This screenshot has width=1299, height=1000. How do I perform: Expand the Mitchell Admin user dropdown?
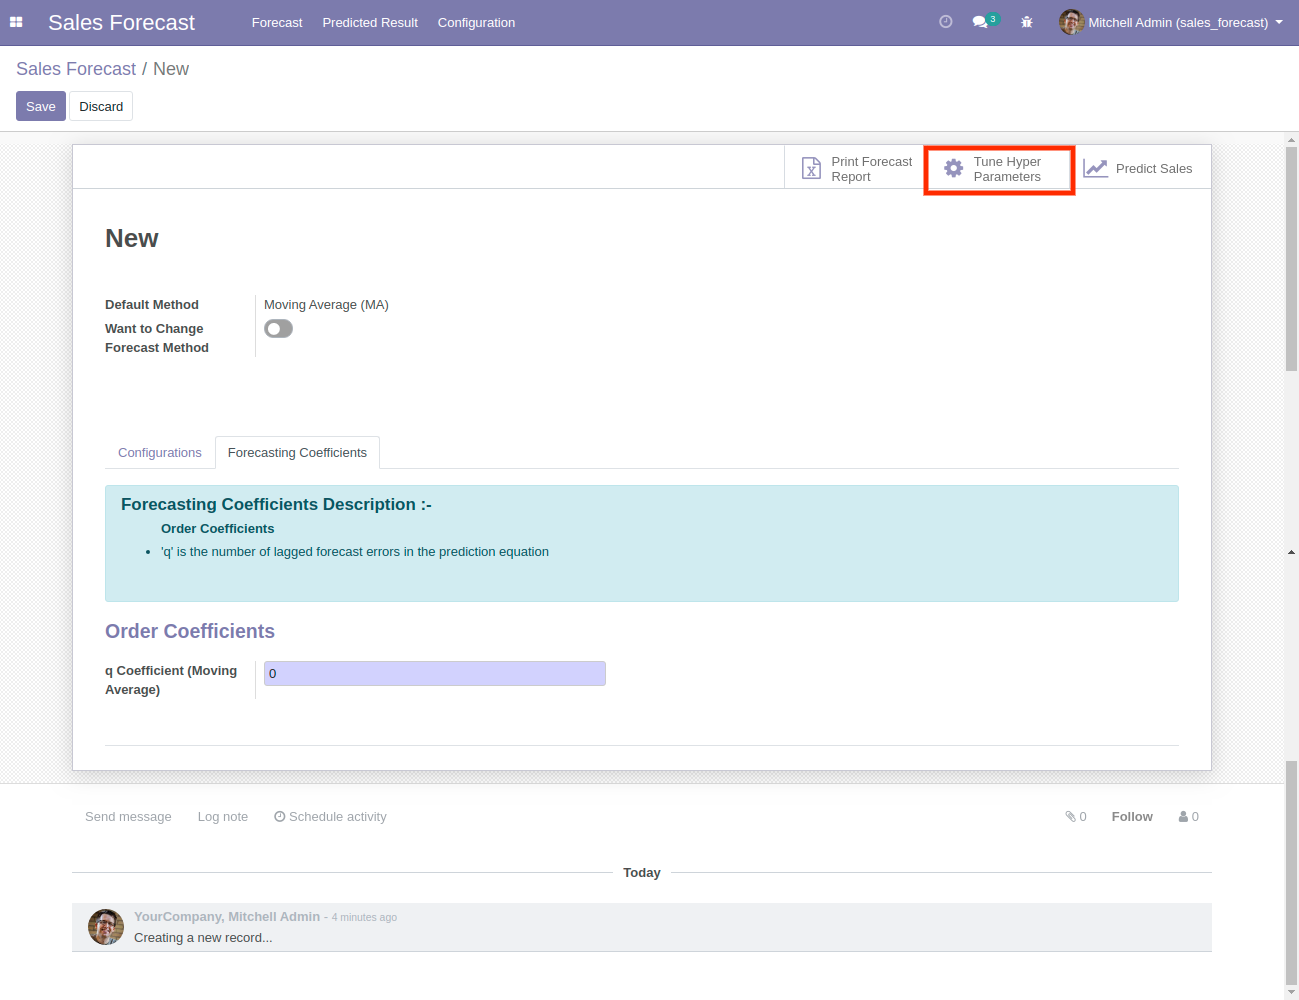click(x=1171, y=22)
